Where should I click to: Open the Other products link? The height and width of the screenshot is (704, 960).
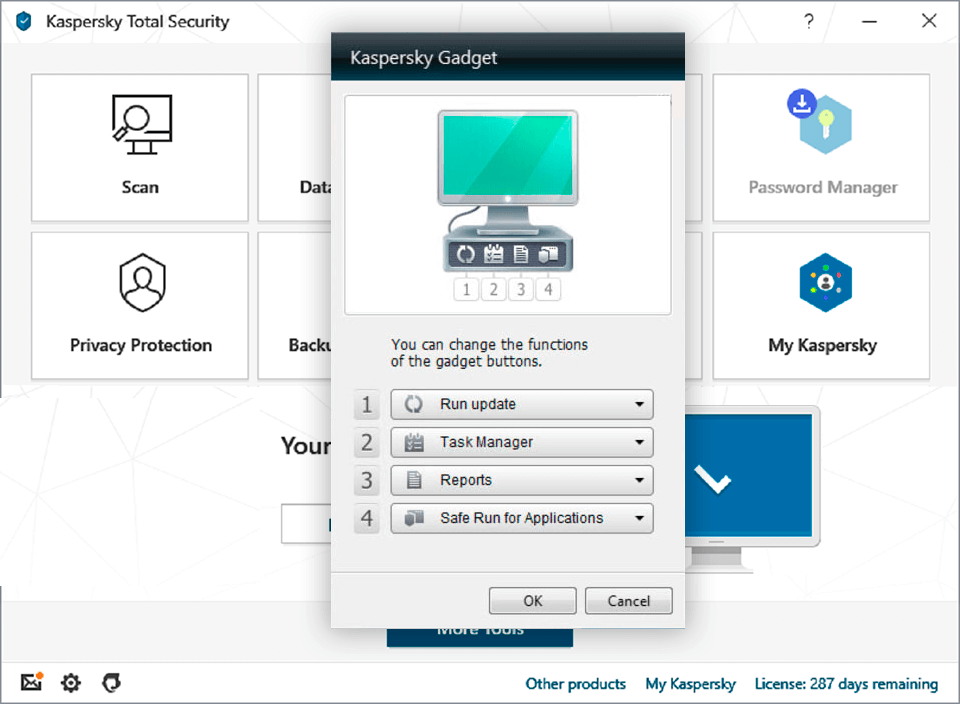point(576,684)
